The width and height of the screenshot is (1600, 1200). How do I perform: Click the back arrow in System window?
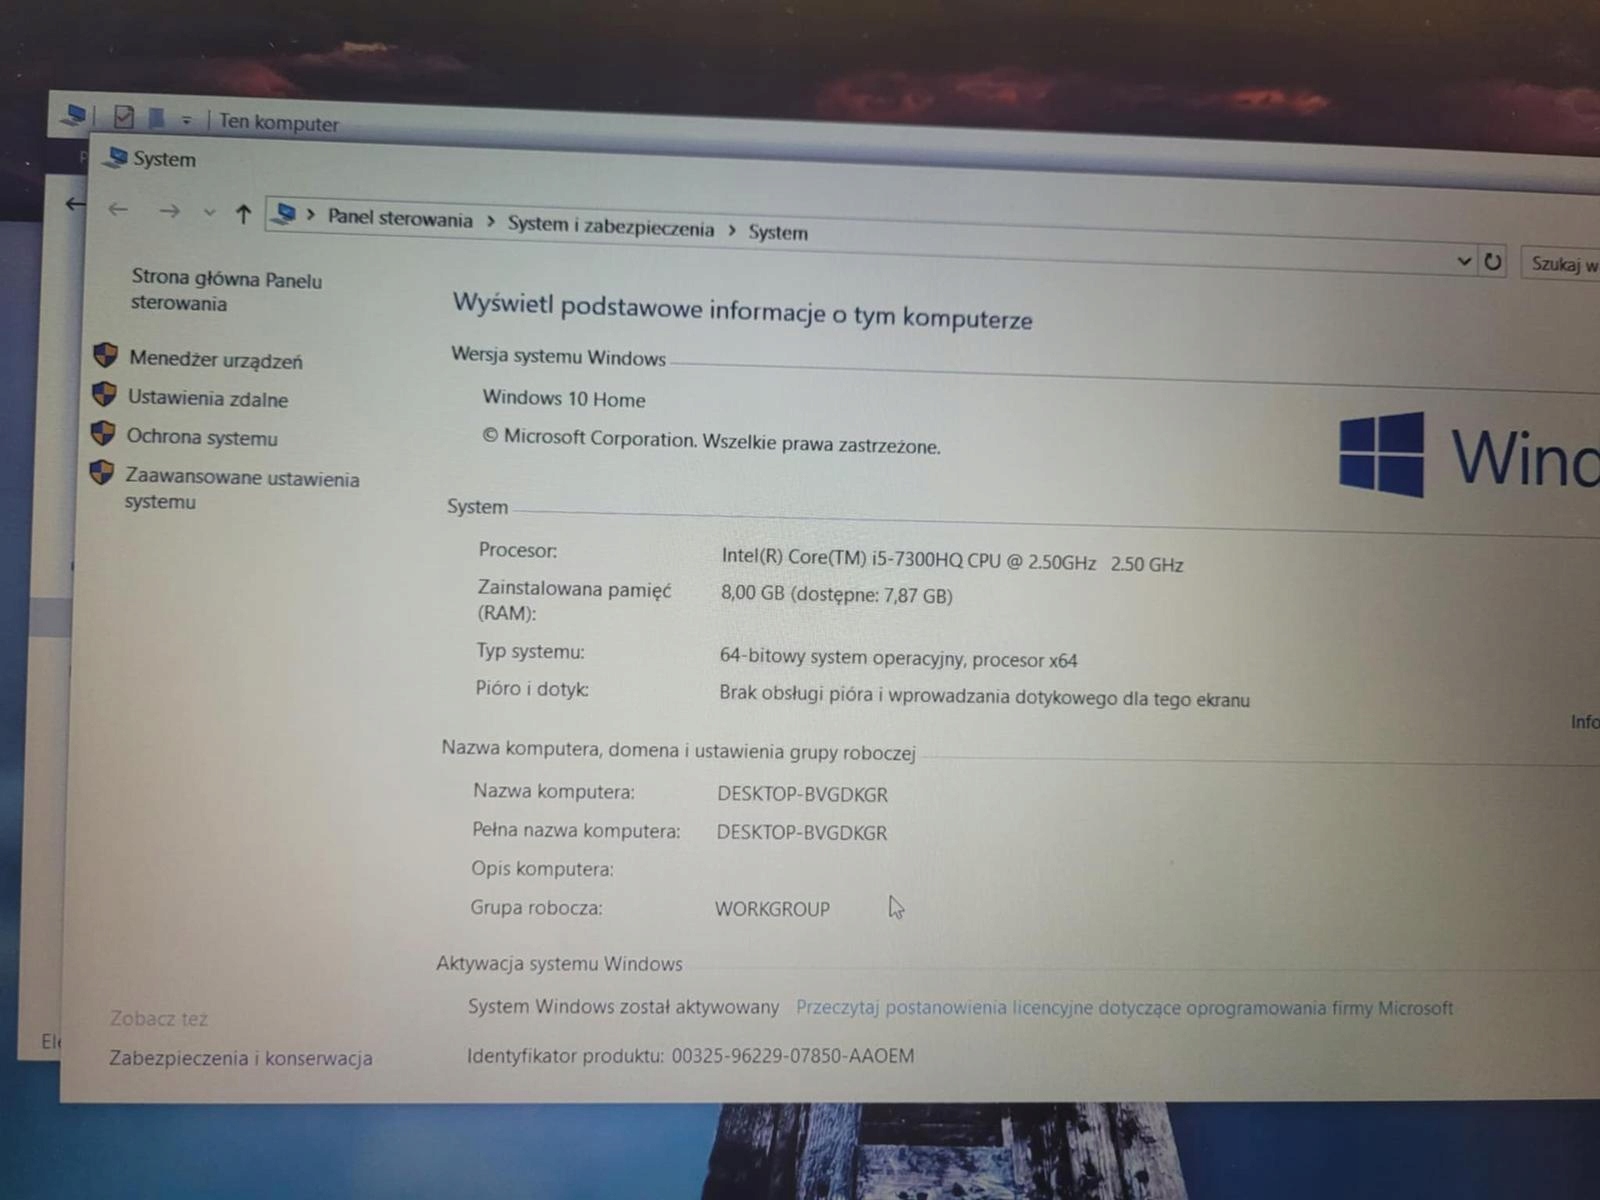[x=118, y=209]
